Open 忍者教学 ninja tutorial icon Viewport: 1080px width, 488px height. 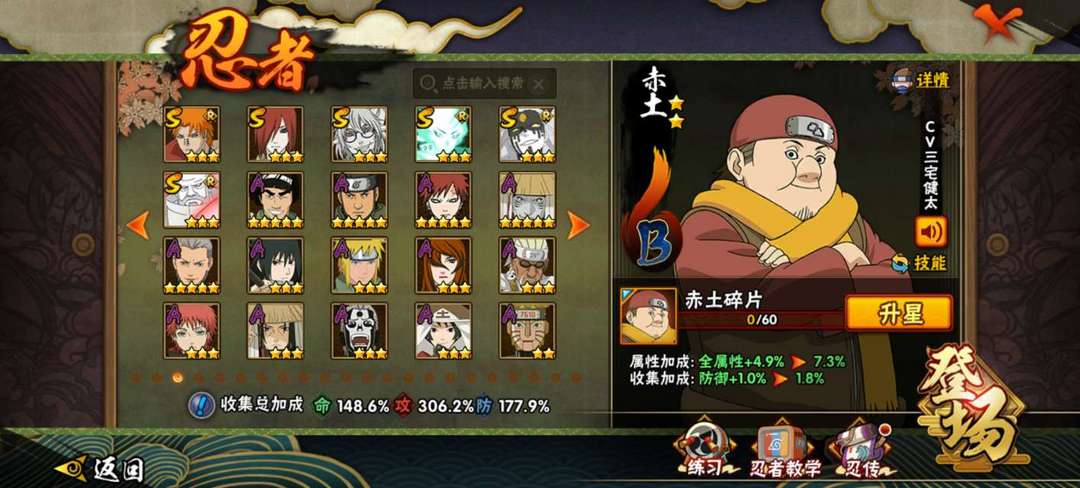[x=785, y=452]
